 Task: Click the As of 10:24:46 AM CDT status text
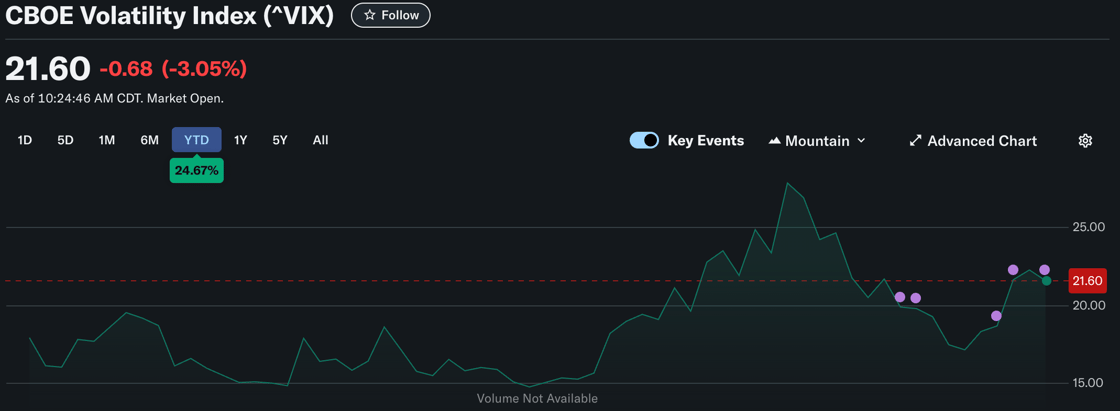(x=114, y=99)
